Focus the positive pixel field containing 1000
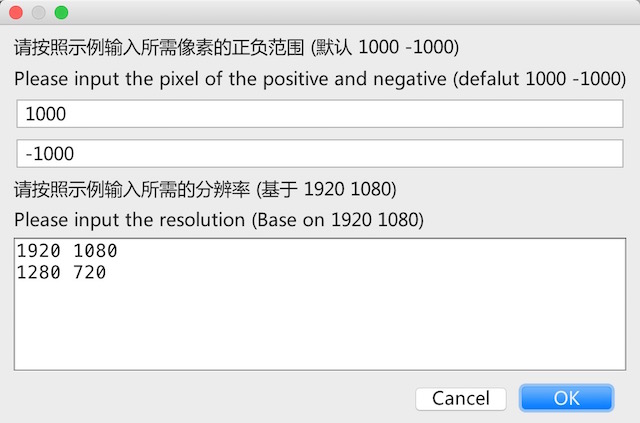640x423 pixels. pos(320,114)
